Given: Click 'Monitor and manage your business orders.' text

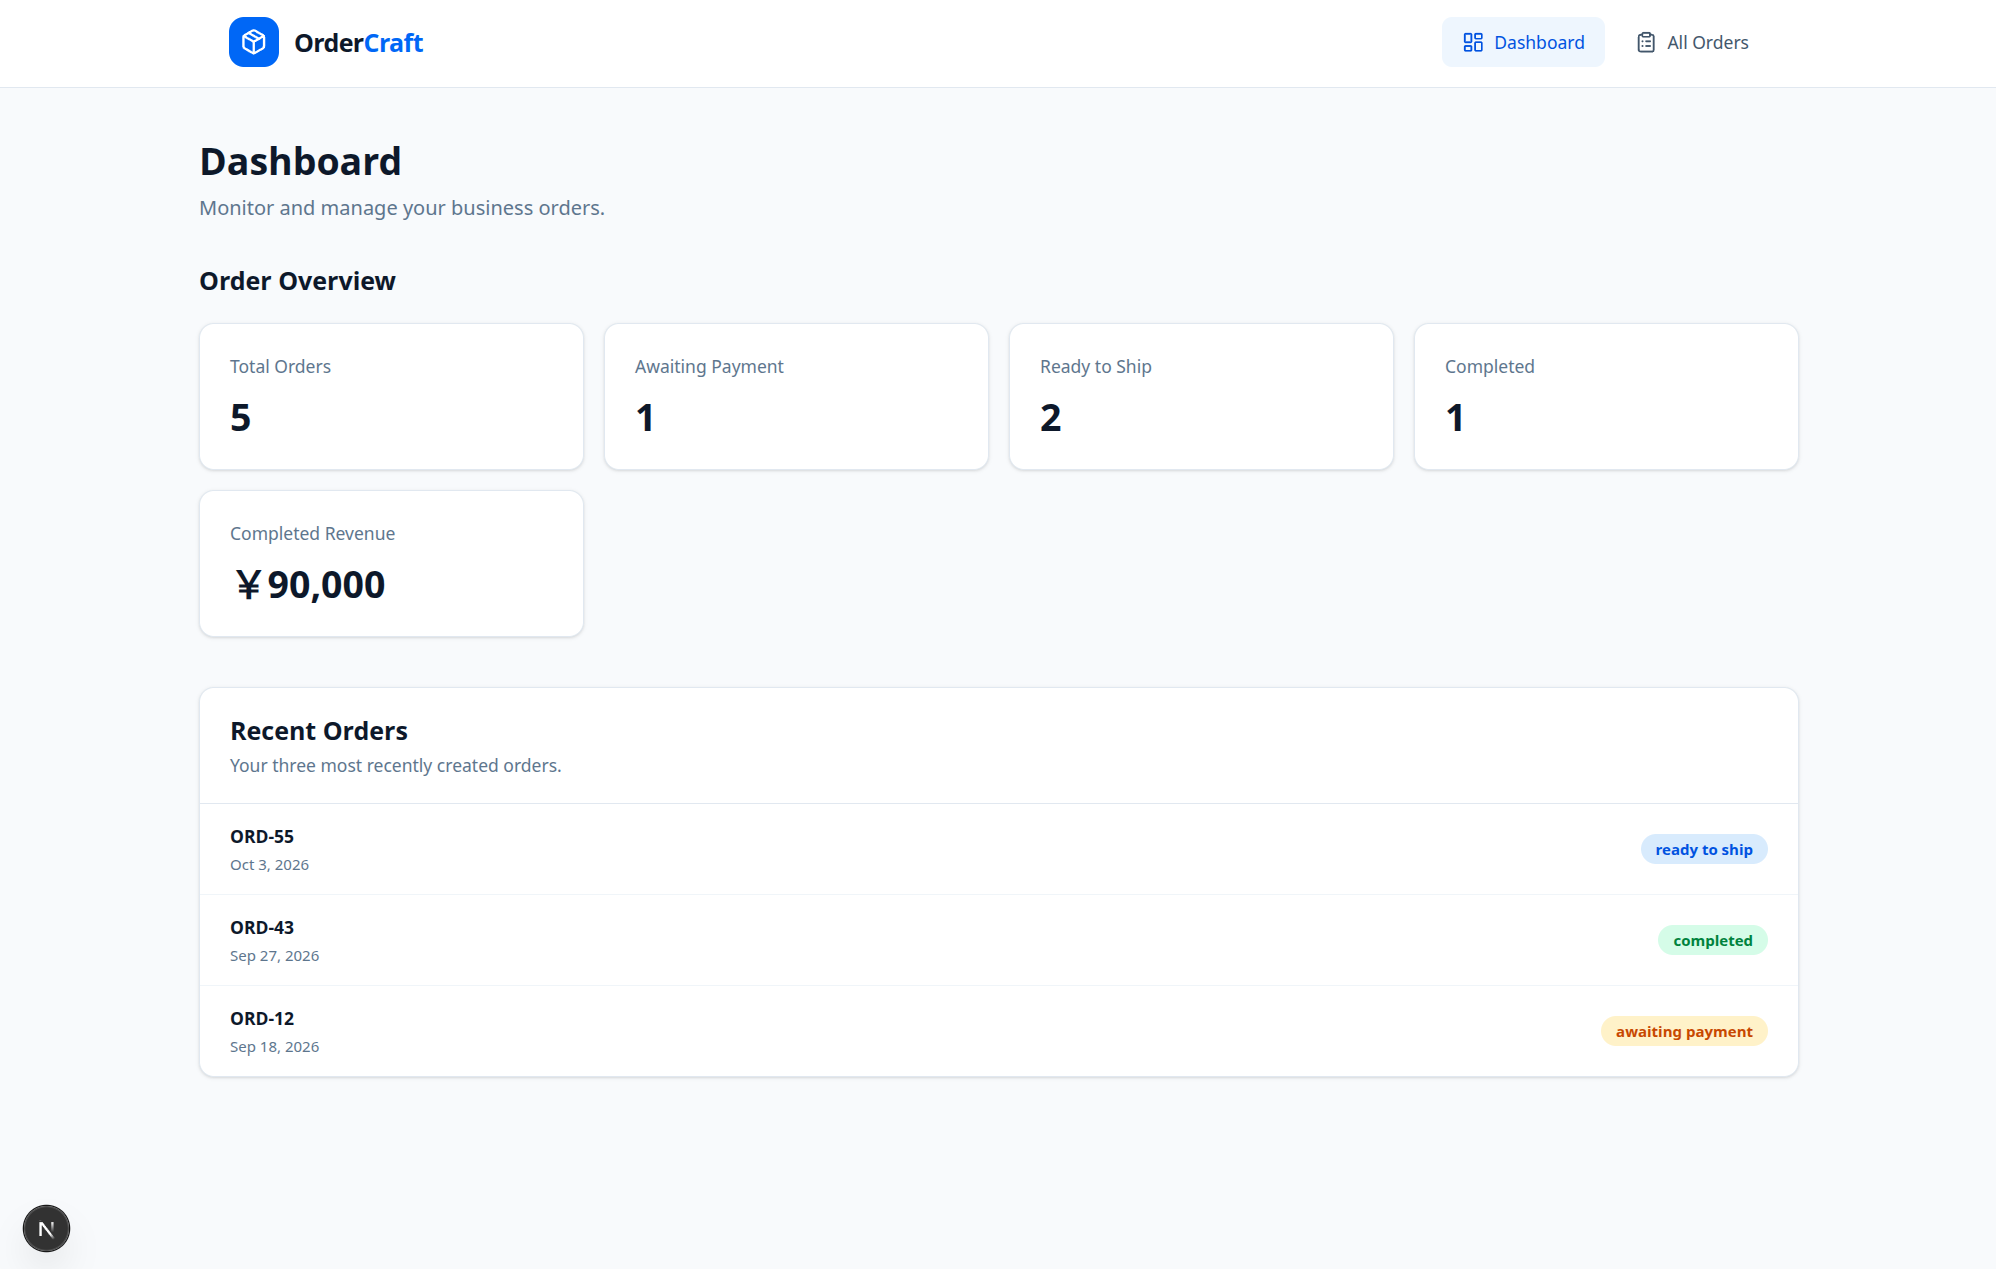Looking at the screenshot, I should pos(402,208).
